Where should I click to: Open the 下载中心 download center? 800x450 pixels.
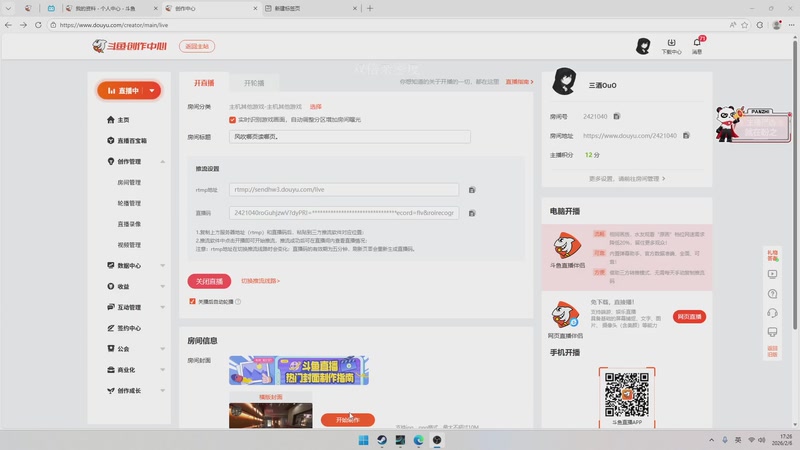click(671, 46)
